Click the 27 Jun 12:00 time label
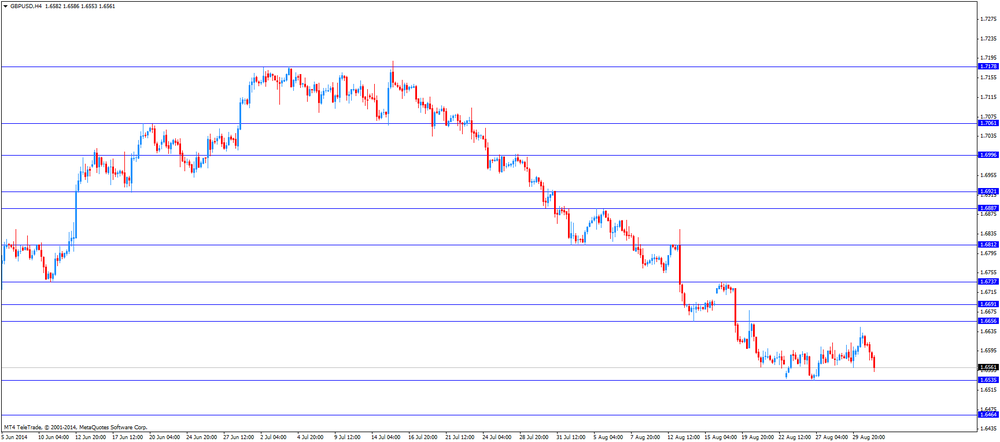Screen dimensions: 1000x442 click(239, 438)
